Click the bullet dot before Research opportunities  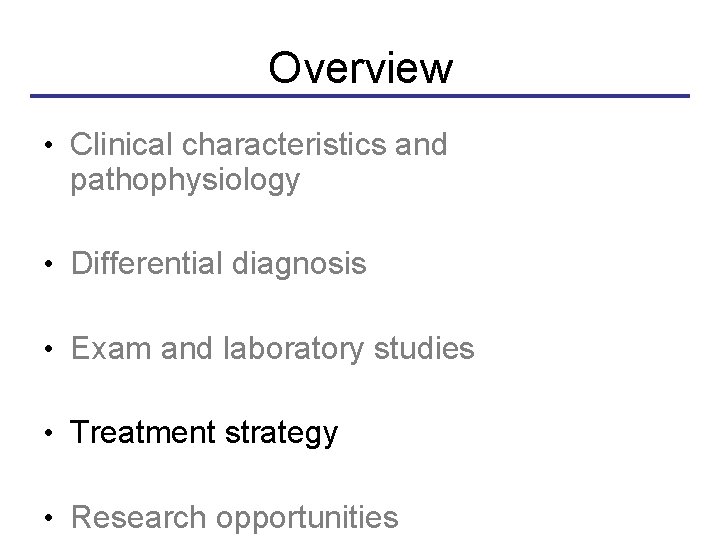[x=48, y=518]
